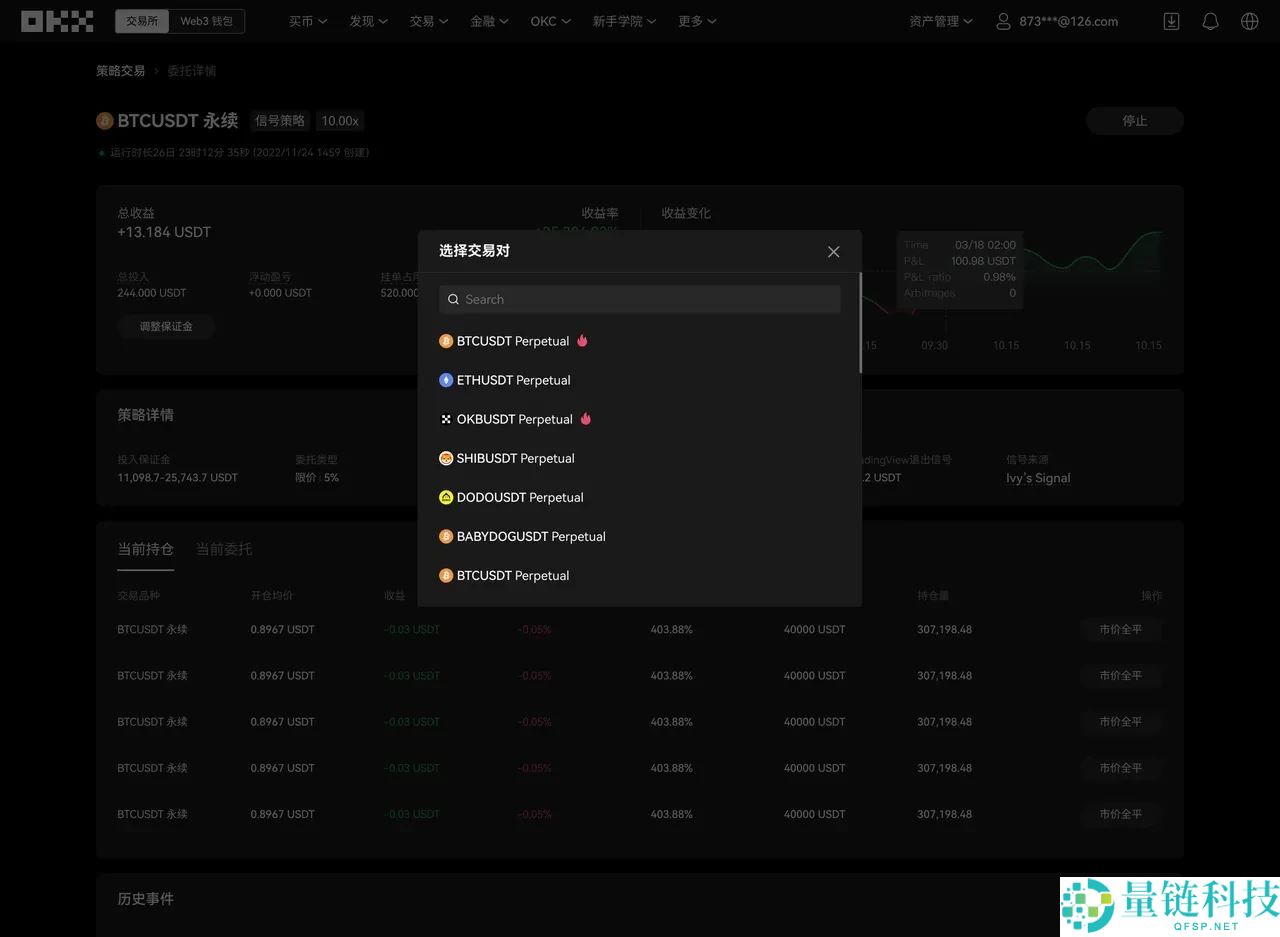Viewport: 1280px width, 937px height.
Task: Switch to the 当前委托 tab
Action: click(224, 549)
